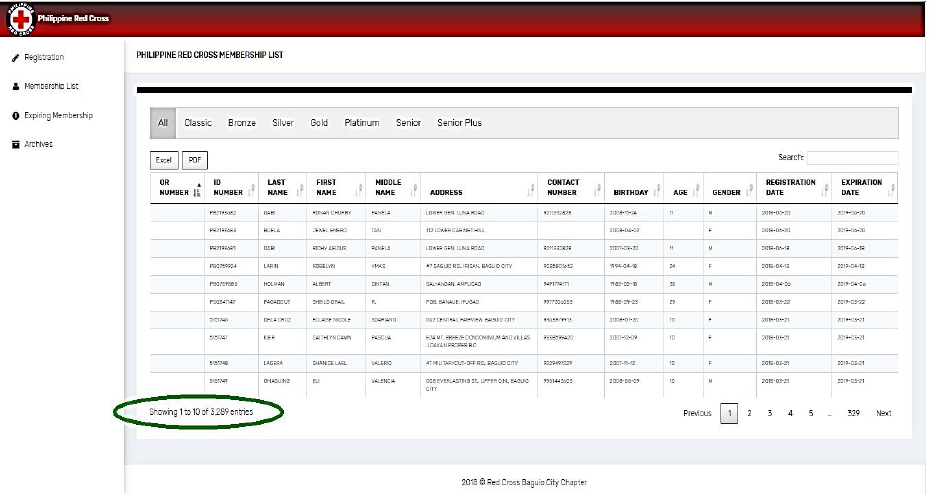Click middle name cell VALENCIA
936x495 pixels.
tap(383, 381)
